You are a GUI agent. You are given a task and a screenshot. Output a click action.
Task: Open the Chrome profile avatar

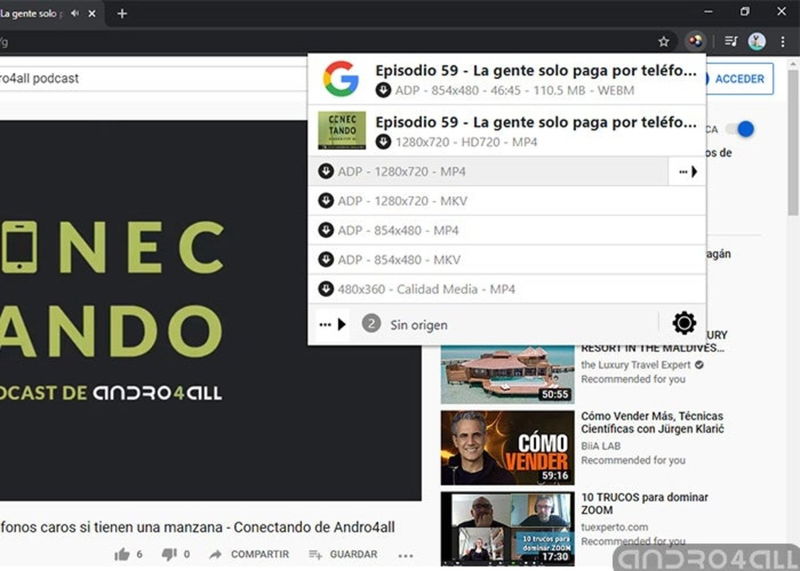(757, 42)
